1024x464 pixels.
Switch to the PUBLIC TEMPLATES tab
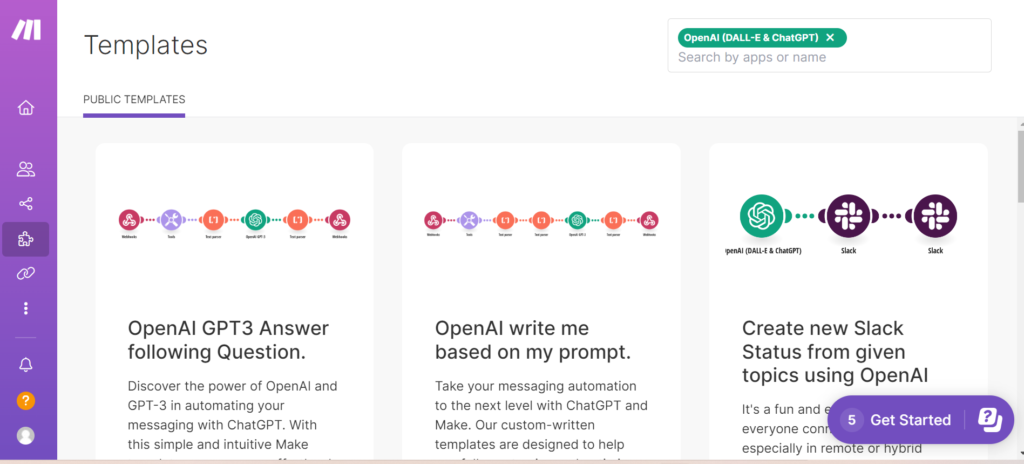[x=134, y=100]
